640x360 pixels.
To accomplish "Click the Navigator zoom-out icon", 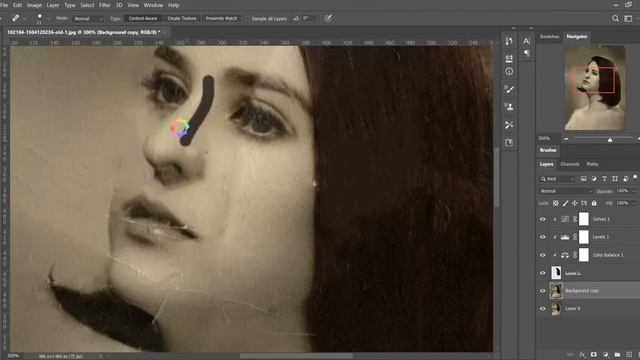I will (x=566, y=139).
